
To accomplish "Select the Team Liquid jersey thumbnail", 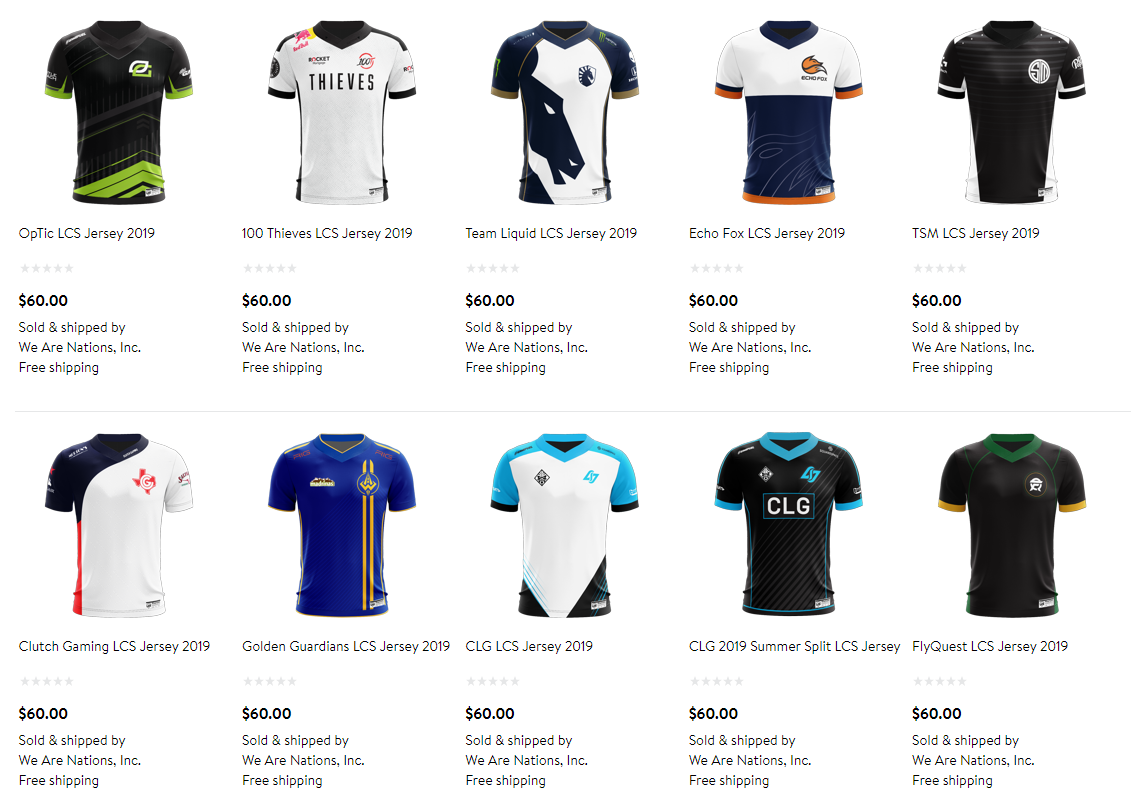I will point(565,113).
